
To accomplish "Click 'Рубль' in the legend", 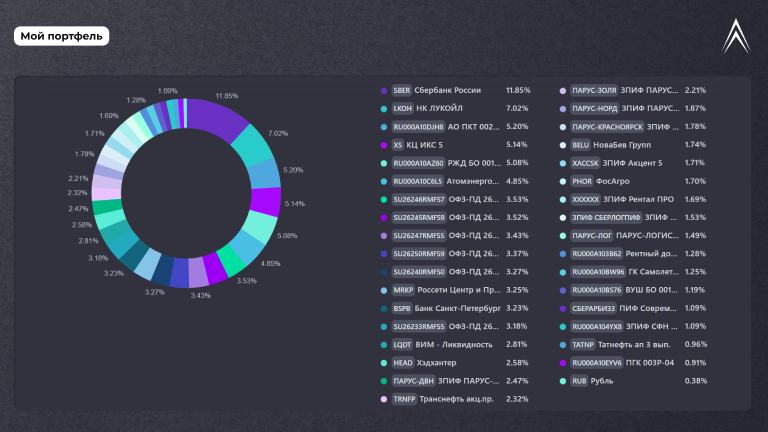I will [602, 381].
